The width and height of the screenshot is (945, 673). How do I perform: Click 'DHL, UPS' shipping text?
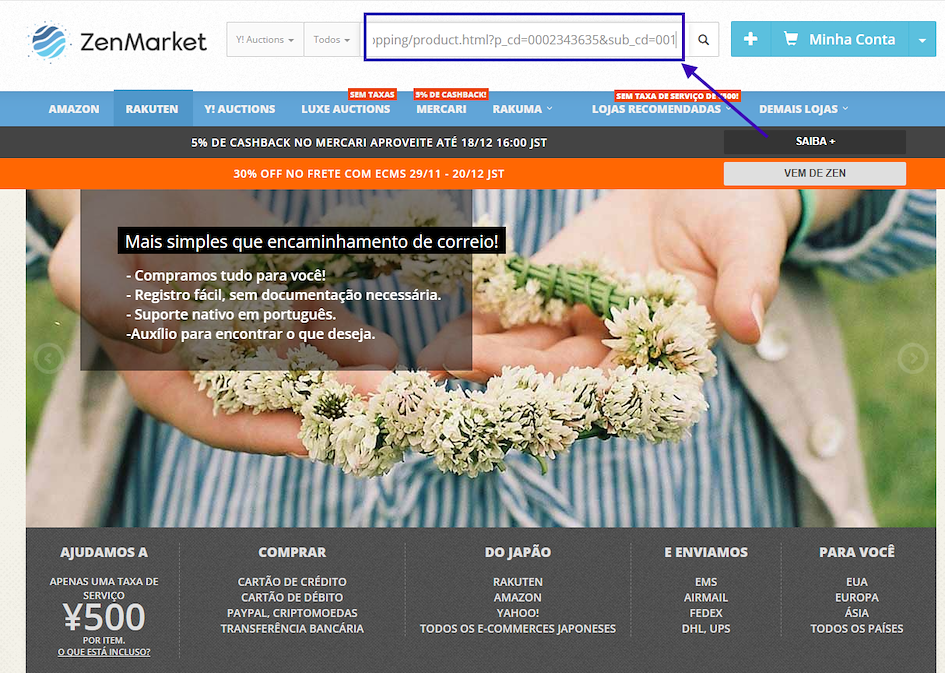coord(706,628)
